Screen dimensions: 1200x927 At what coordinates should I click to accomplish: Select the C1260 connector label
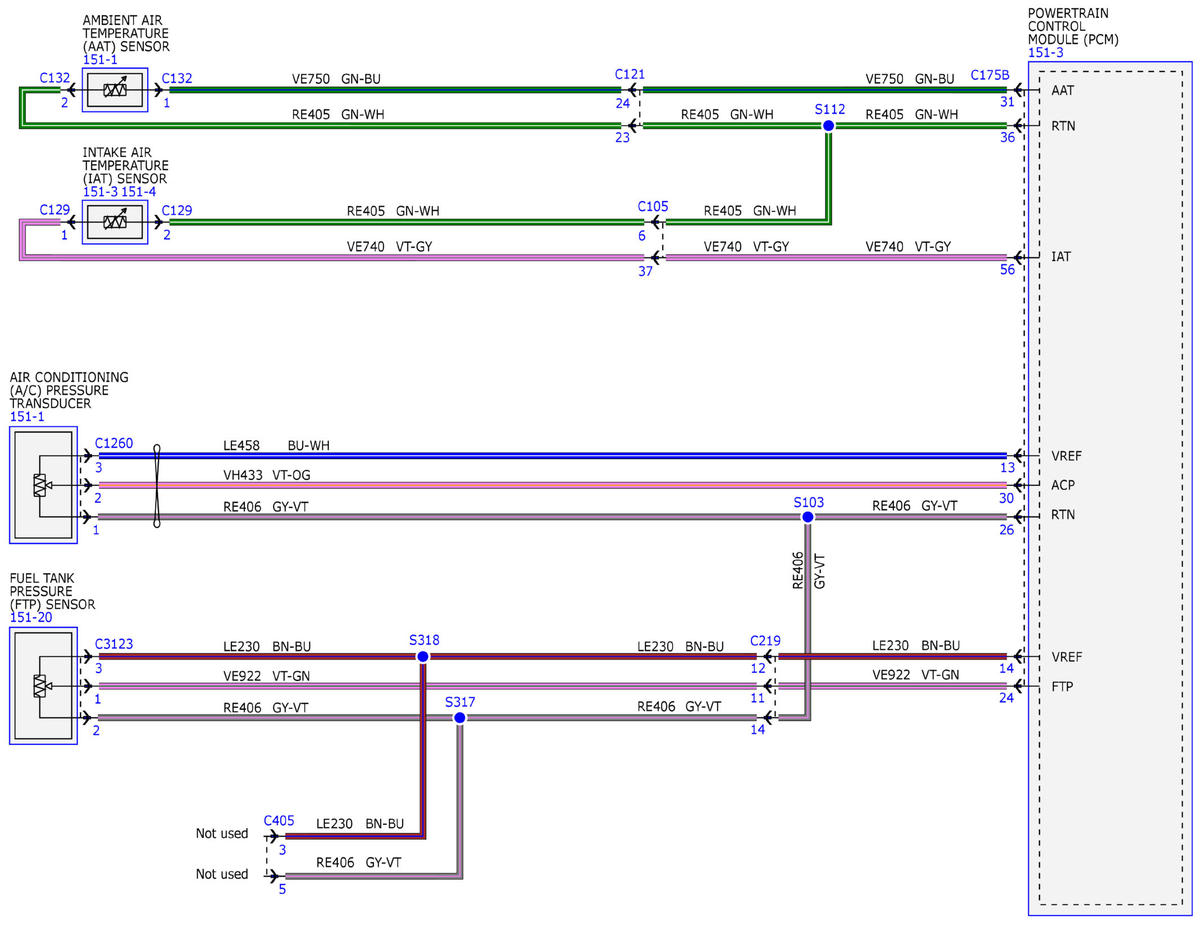(114, 443)
